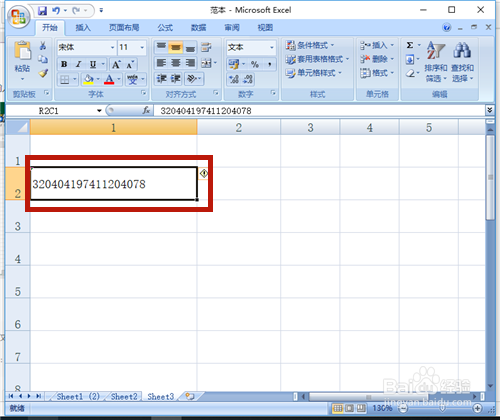The height and width of the screenshot is (420, 500).
Task: Apply percent style
Action: coord(255,64)
